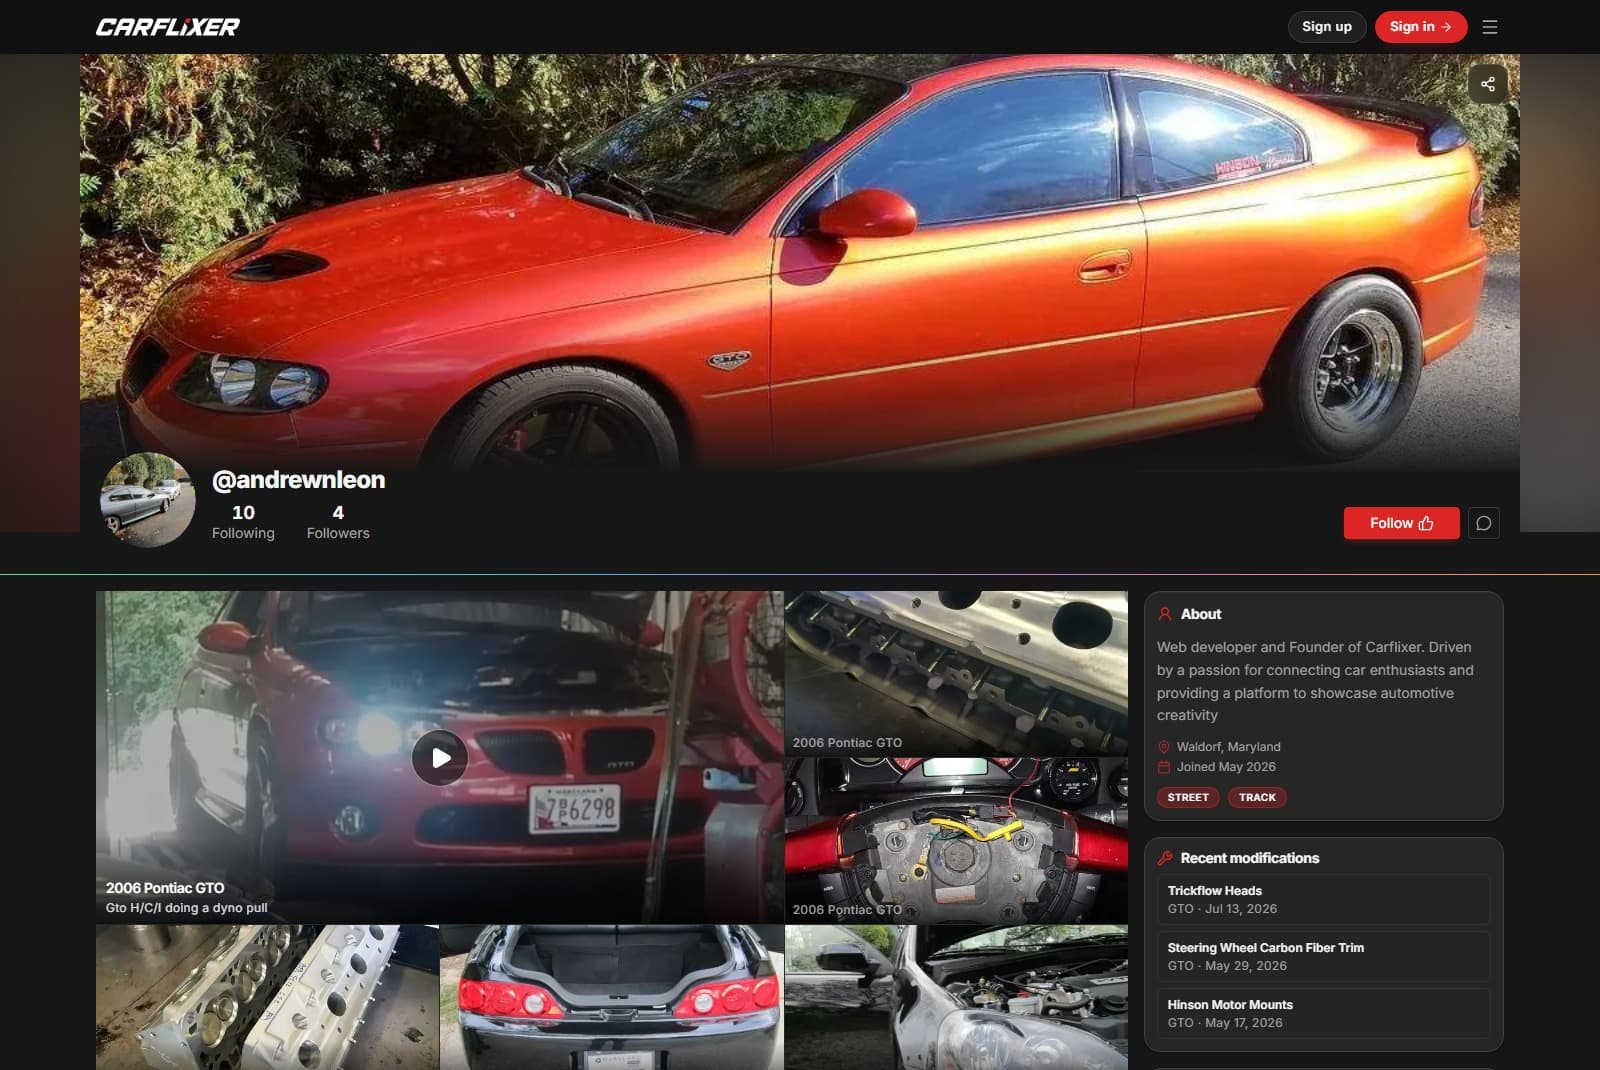Viewport: 1600px width, 1070px height.
Task: Select the TRACK tag
Action: (1257, 797)
